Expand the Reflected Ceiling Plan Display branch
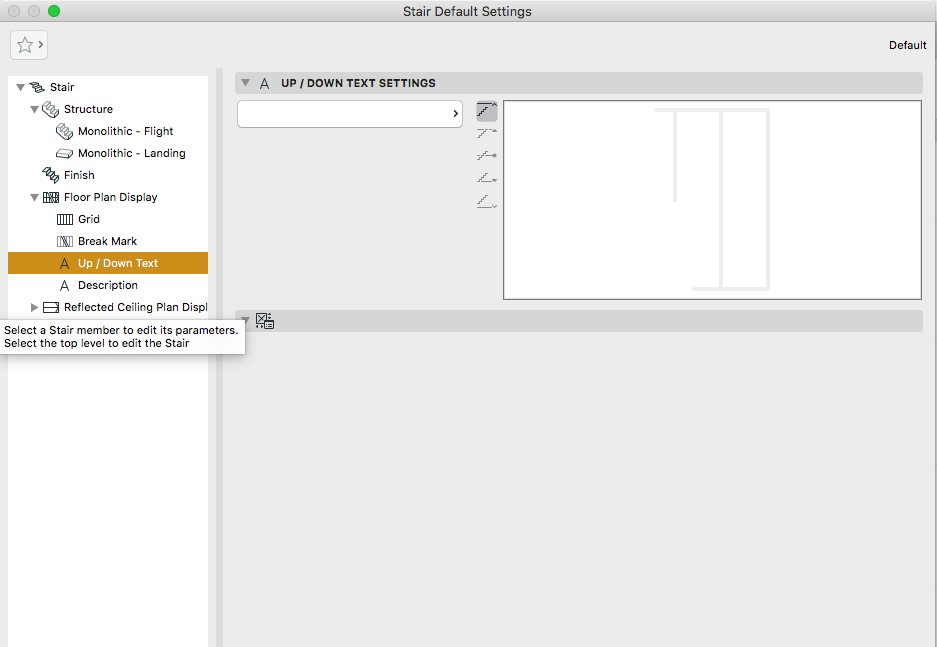The height and width of the screenshot is (647, 937). tap(35, 307)
